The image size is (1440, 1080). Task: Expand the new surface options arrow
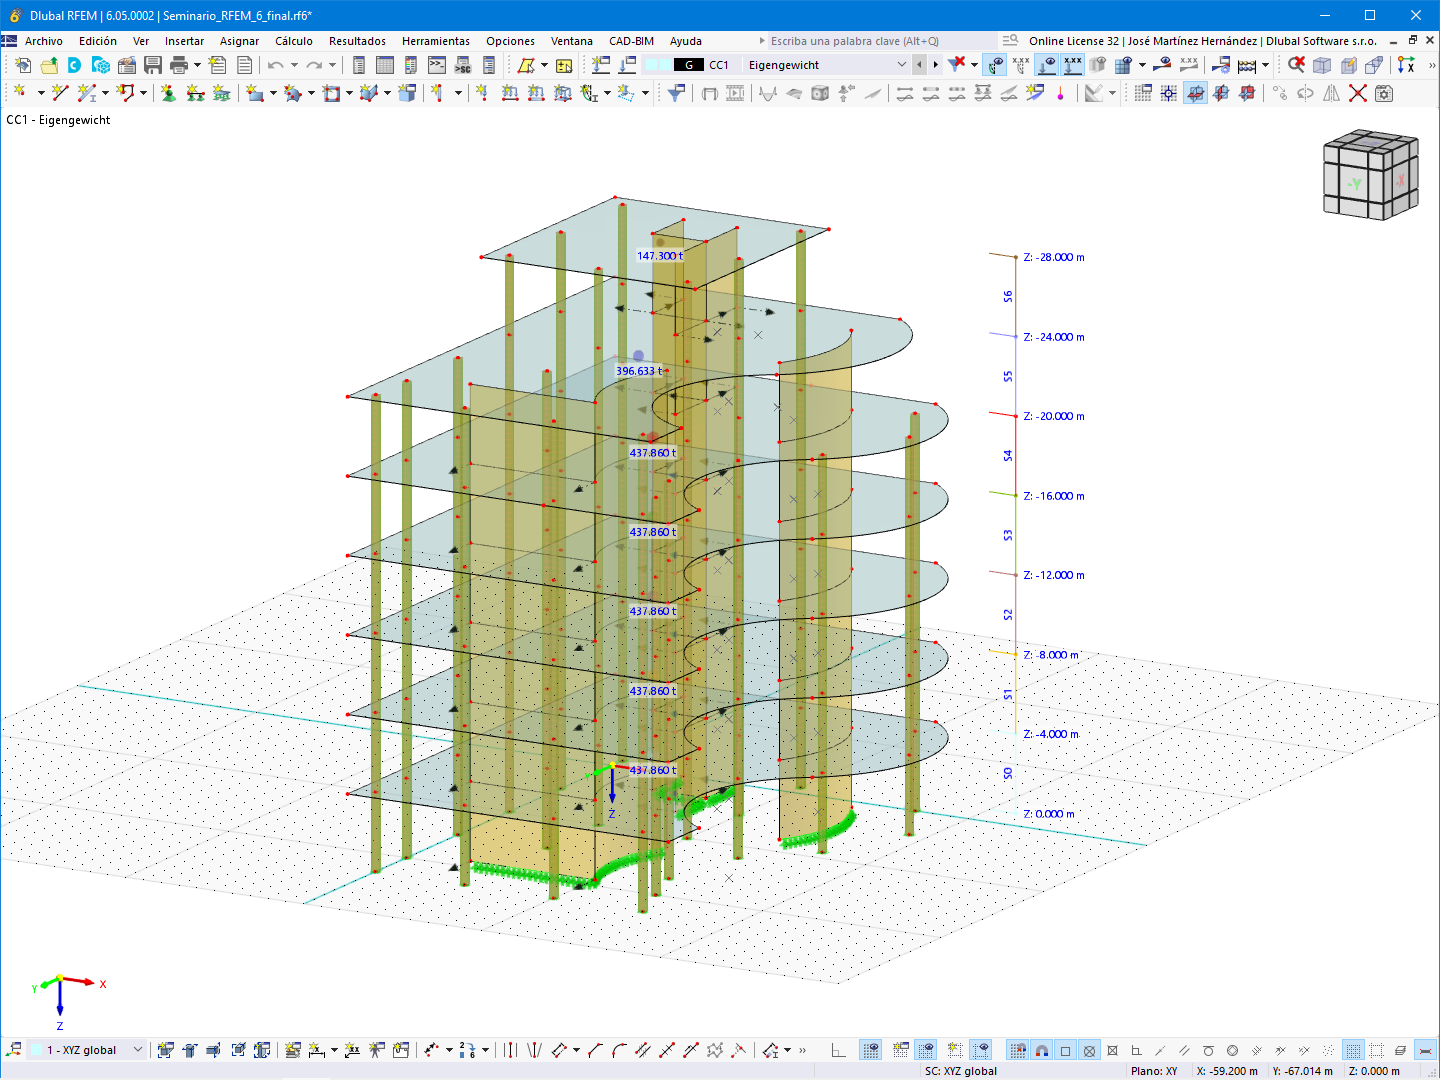coord(273,93)
